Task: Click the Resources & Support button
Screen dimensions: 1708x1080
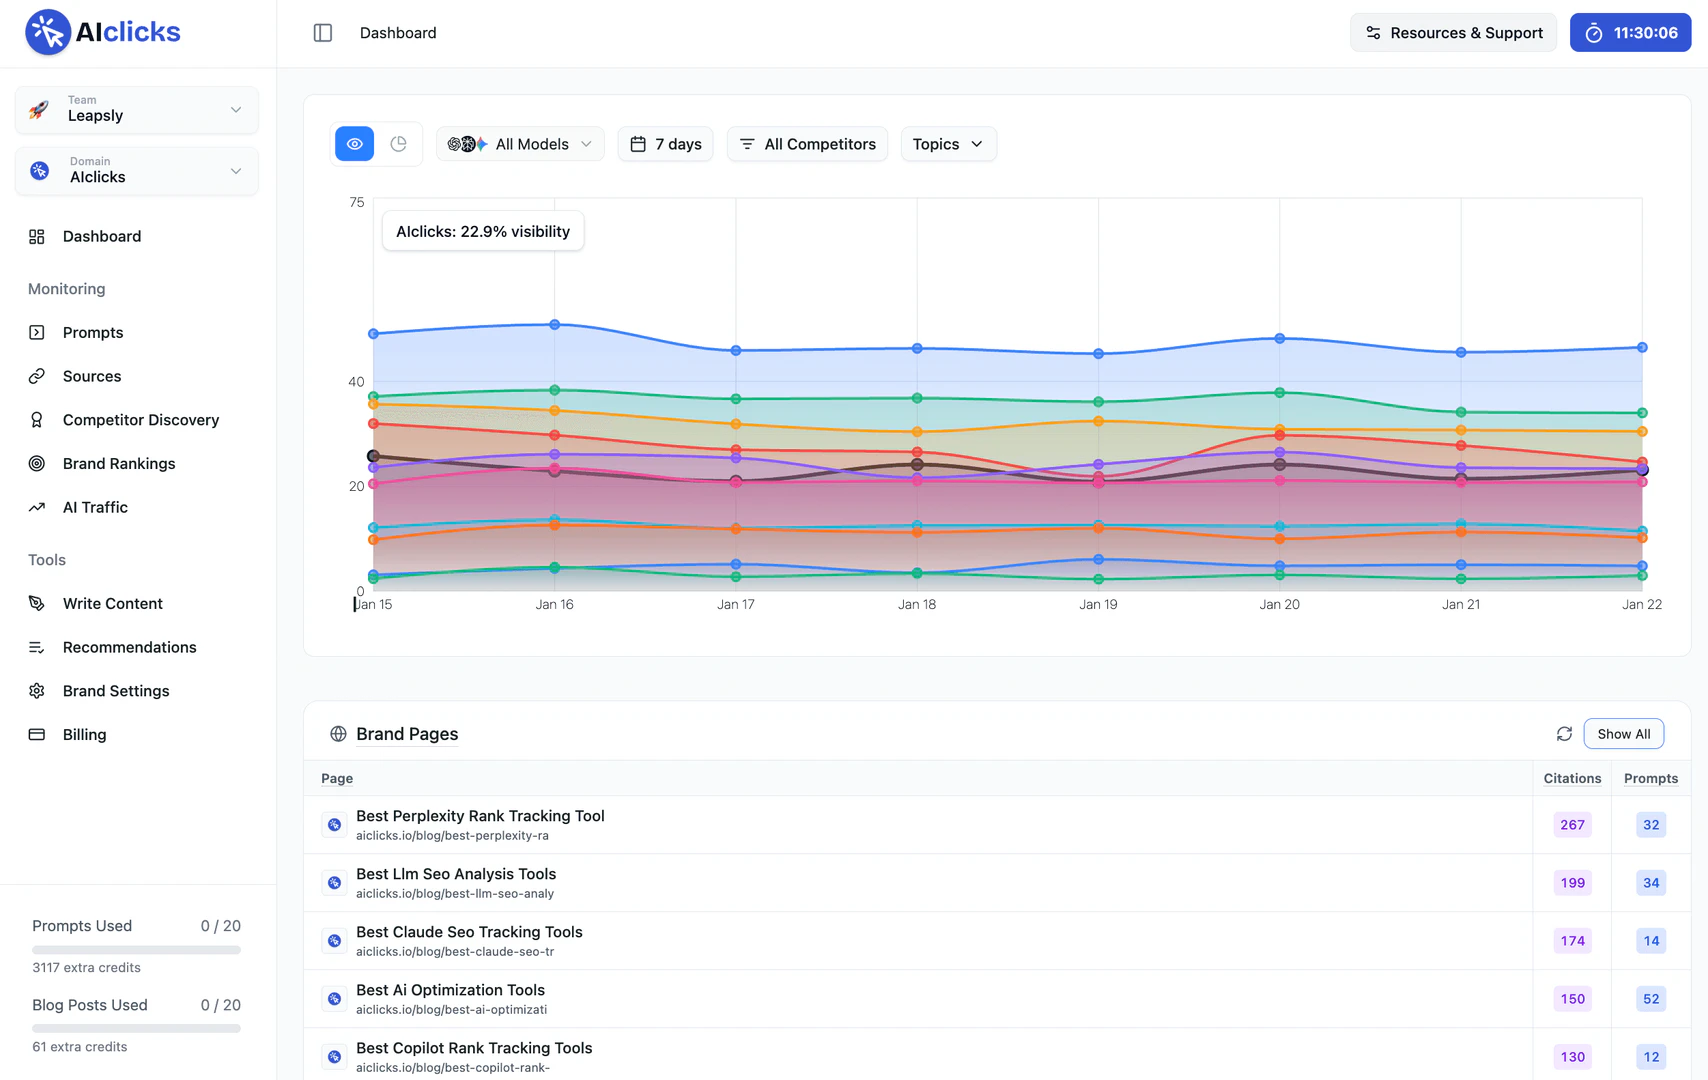Action: coord(1453,32)
